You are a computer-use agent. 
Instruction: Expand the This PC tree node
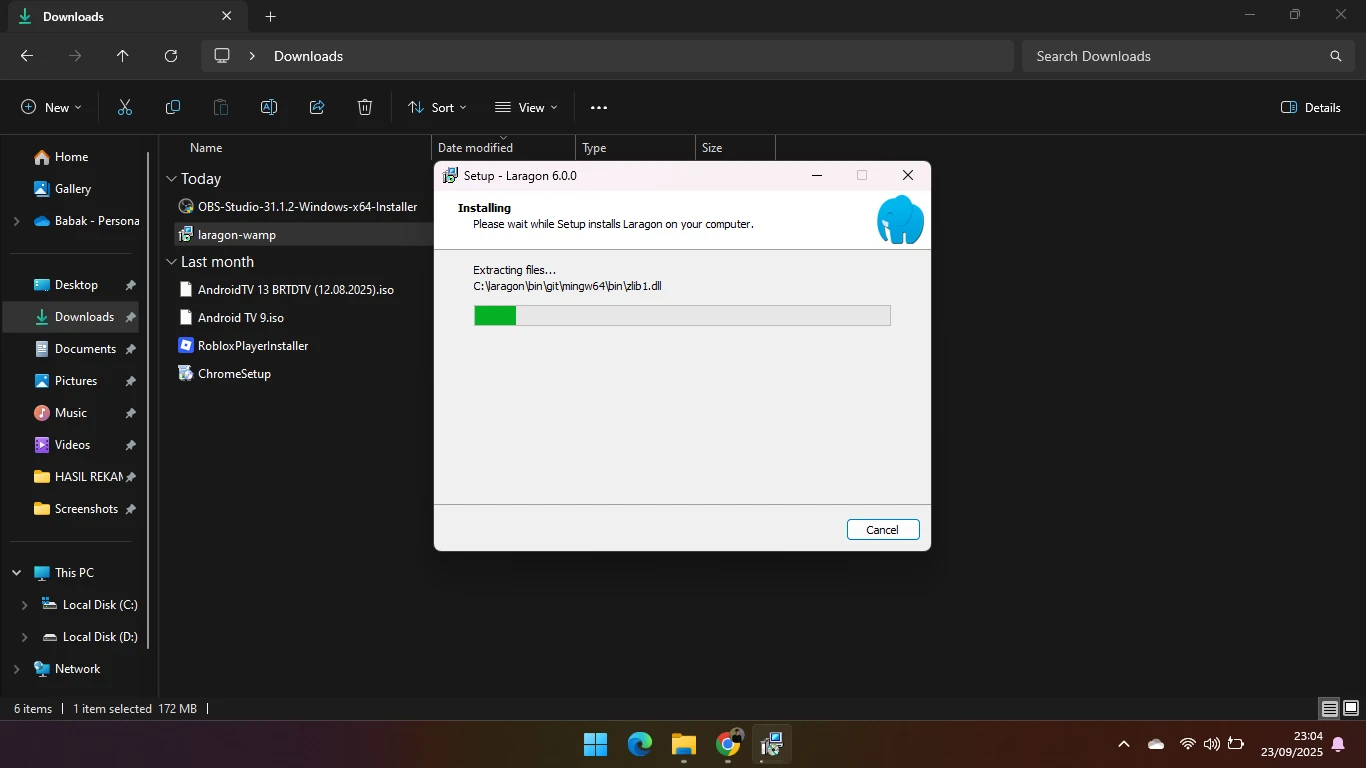(x=17, y=573)
